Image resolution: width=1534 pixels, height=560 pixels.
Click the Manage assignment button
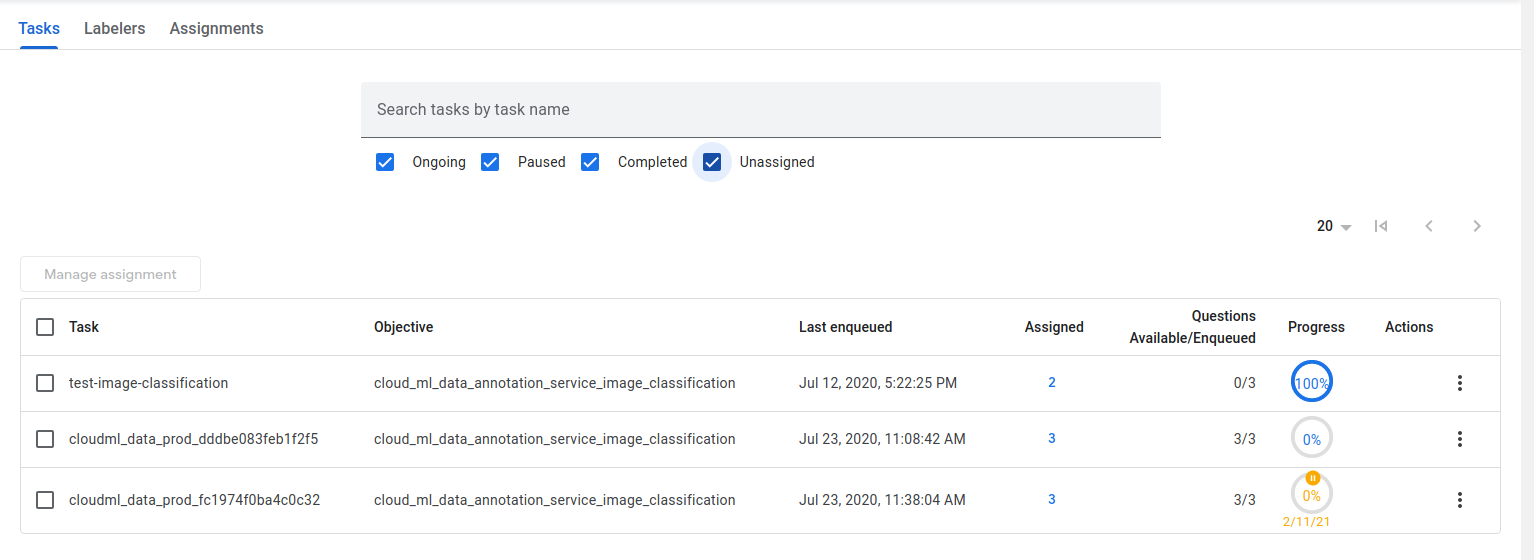click(x=110, y=274)
